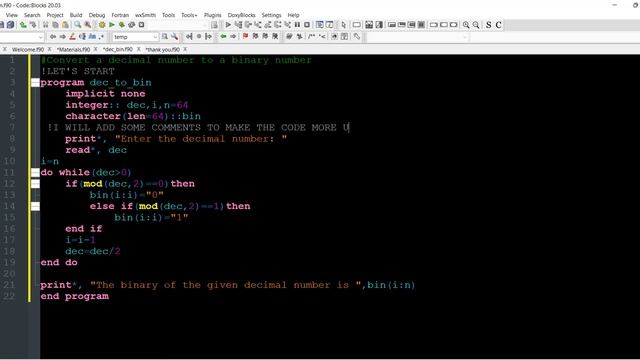640x360 pixels.
Task: Click the green Browse back arrow
Action: point(223,37)
